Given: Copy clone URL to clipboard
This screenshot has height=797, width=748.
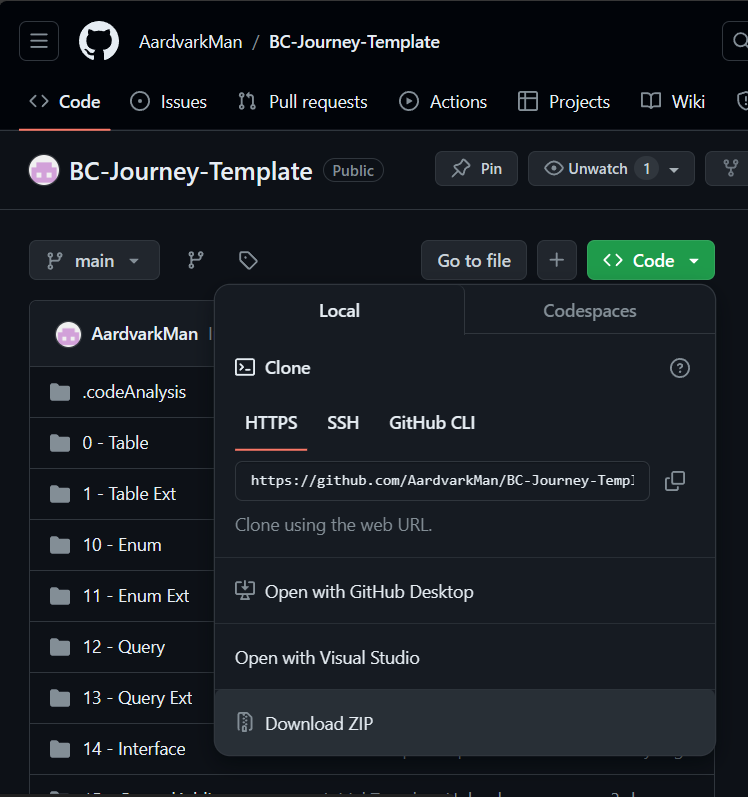Looking at the screenshot, I should point(674,481).
